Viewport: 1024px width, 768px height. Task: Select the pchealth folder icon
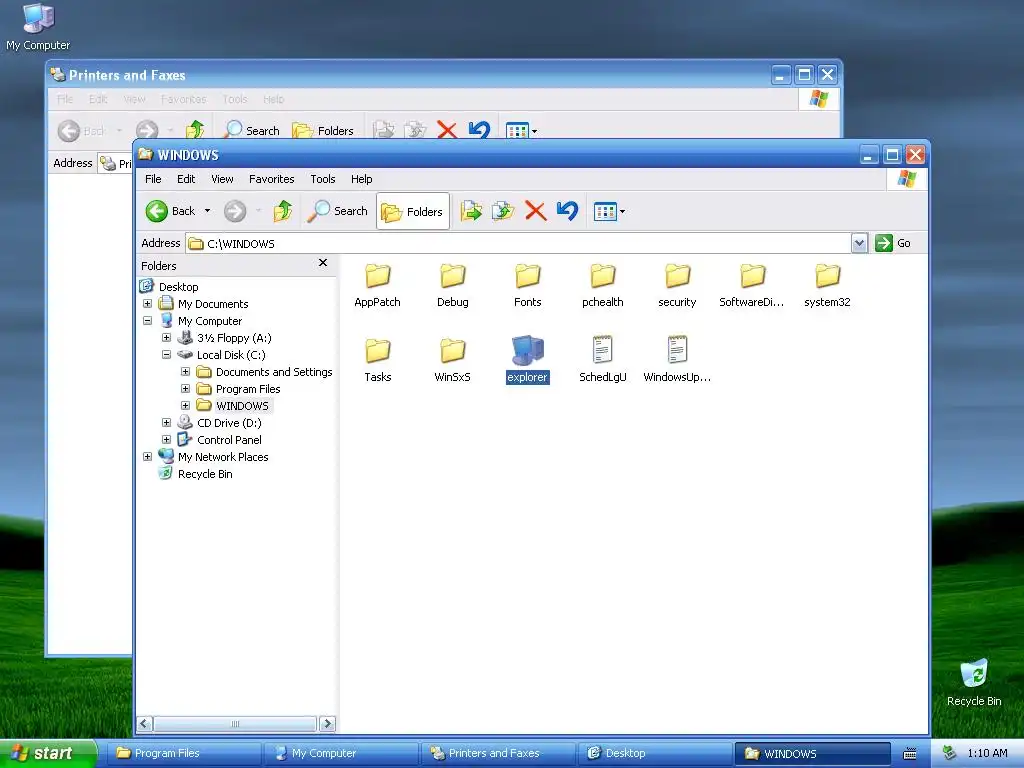coord(603,276)
